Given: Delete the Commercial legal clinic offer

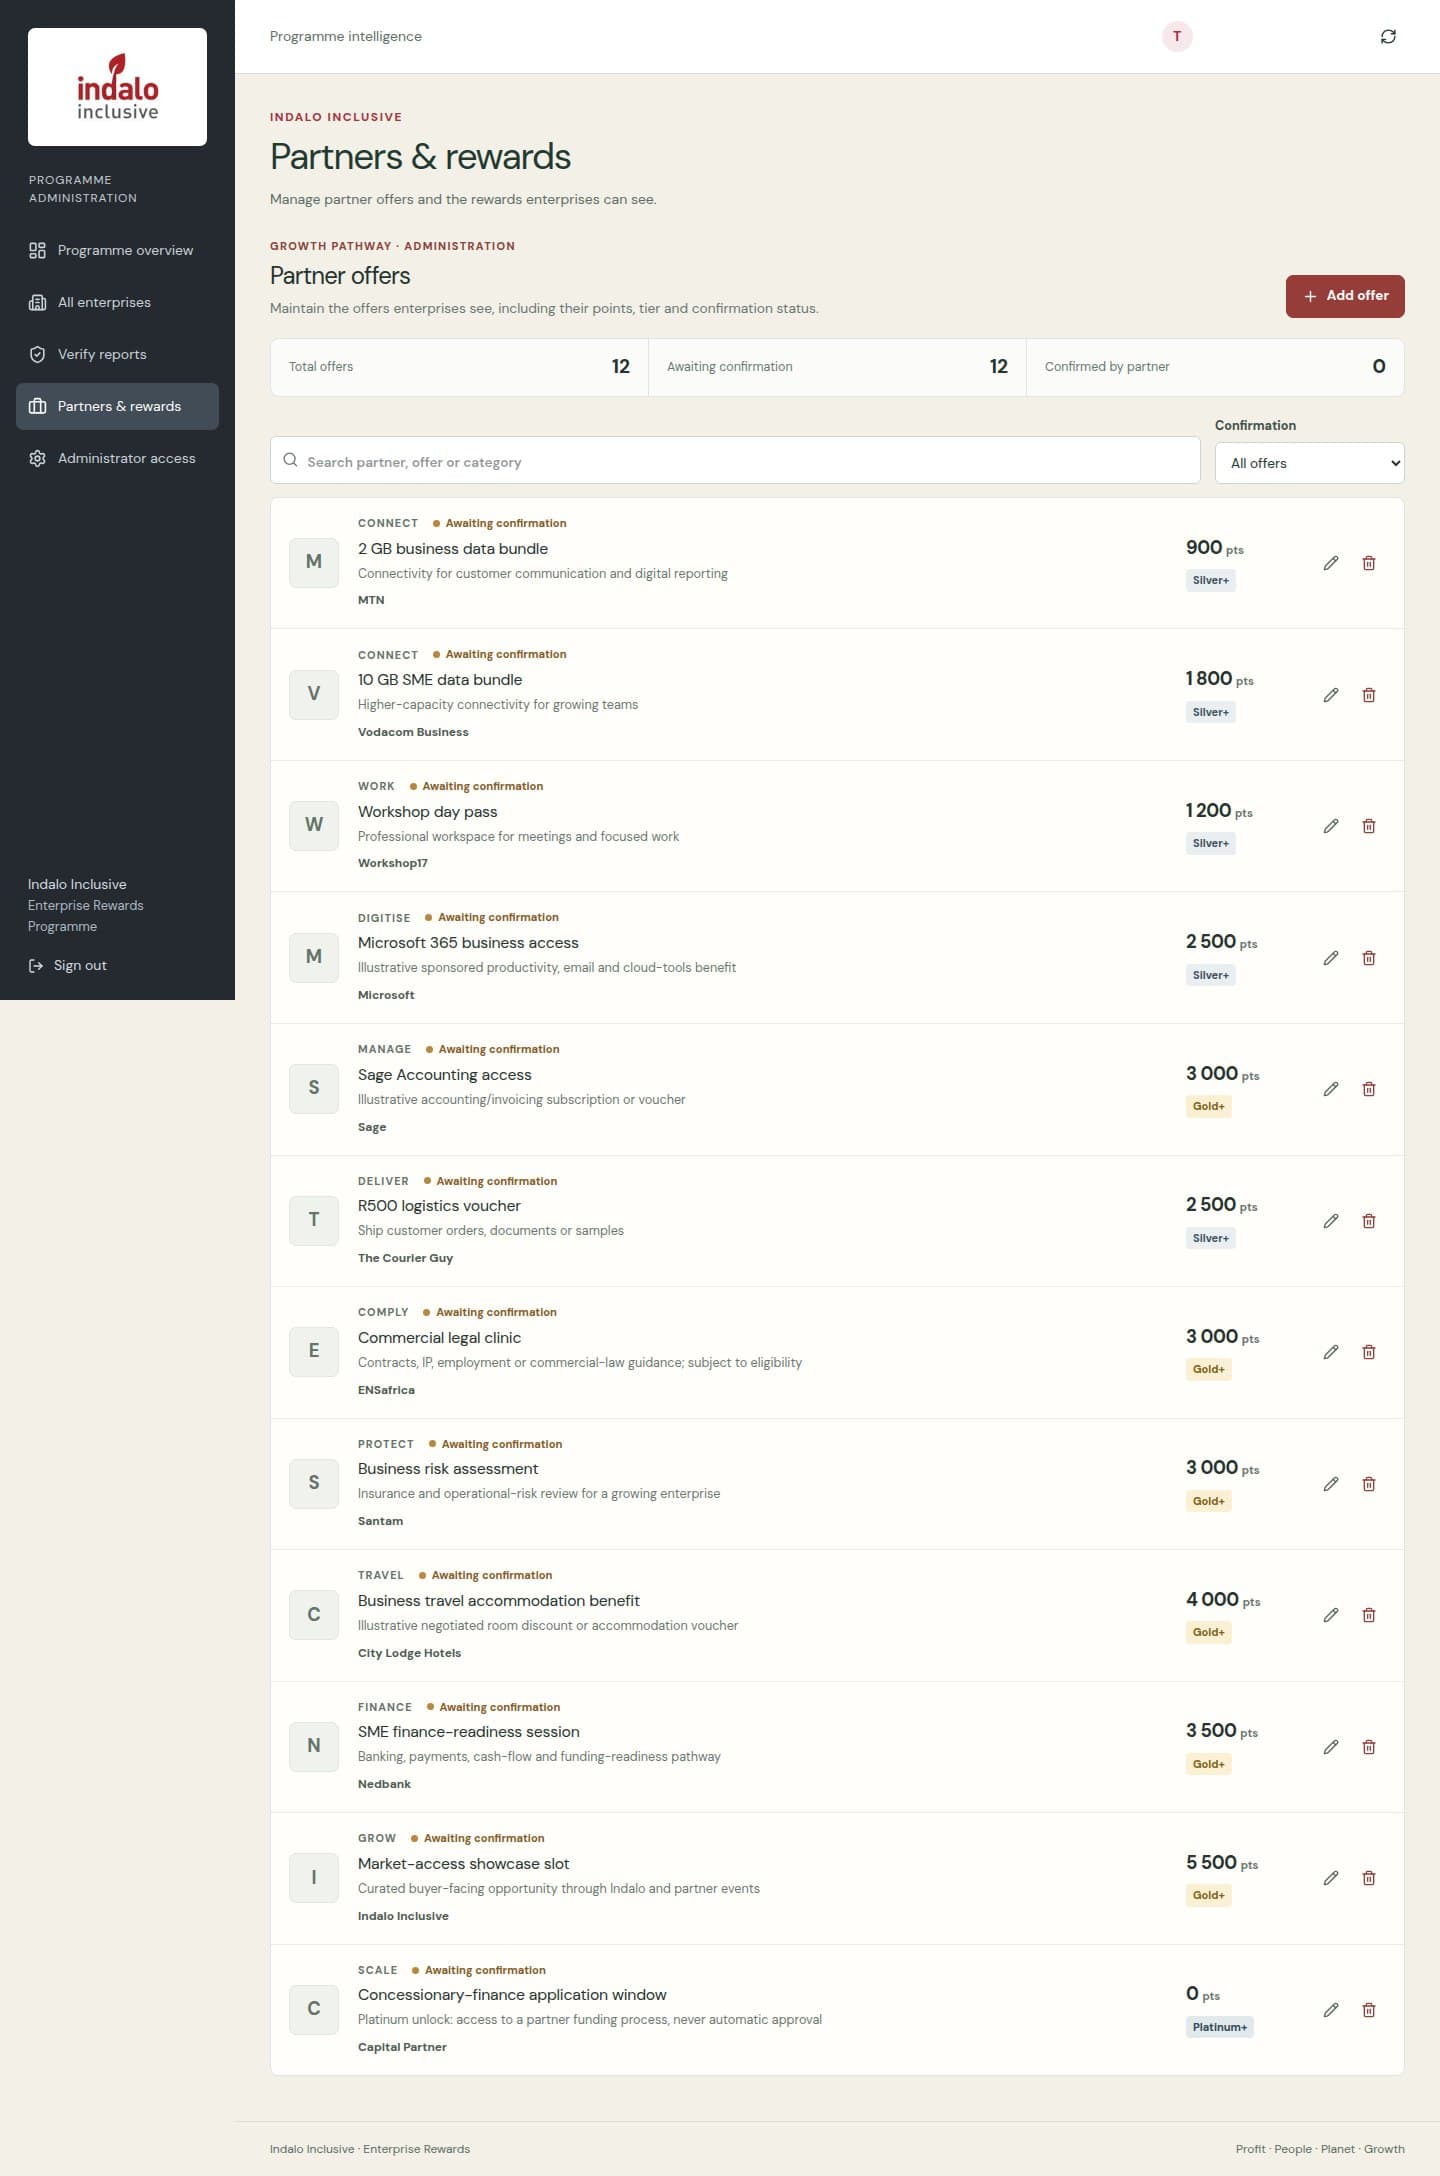Looking at the screenshot, I should [1369, 1352].
